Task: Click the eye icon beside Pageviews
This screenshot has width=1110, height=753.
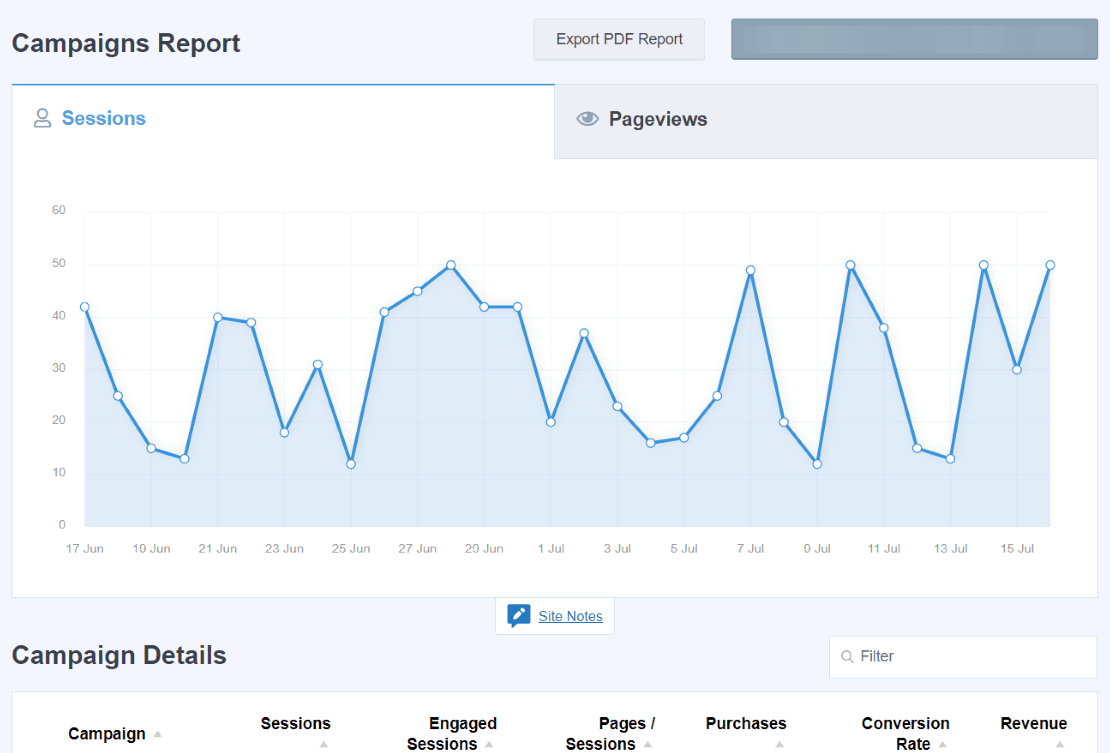Action: tap(587, 119)
